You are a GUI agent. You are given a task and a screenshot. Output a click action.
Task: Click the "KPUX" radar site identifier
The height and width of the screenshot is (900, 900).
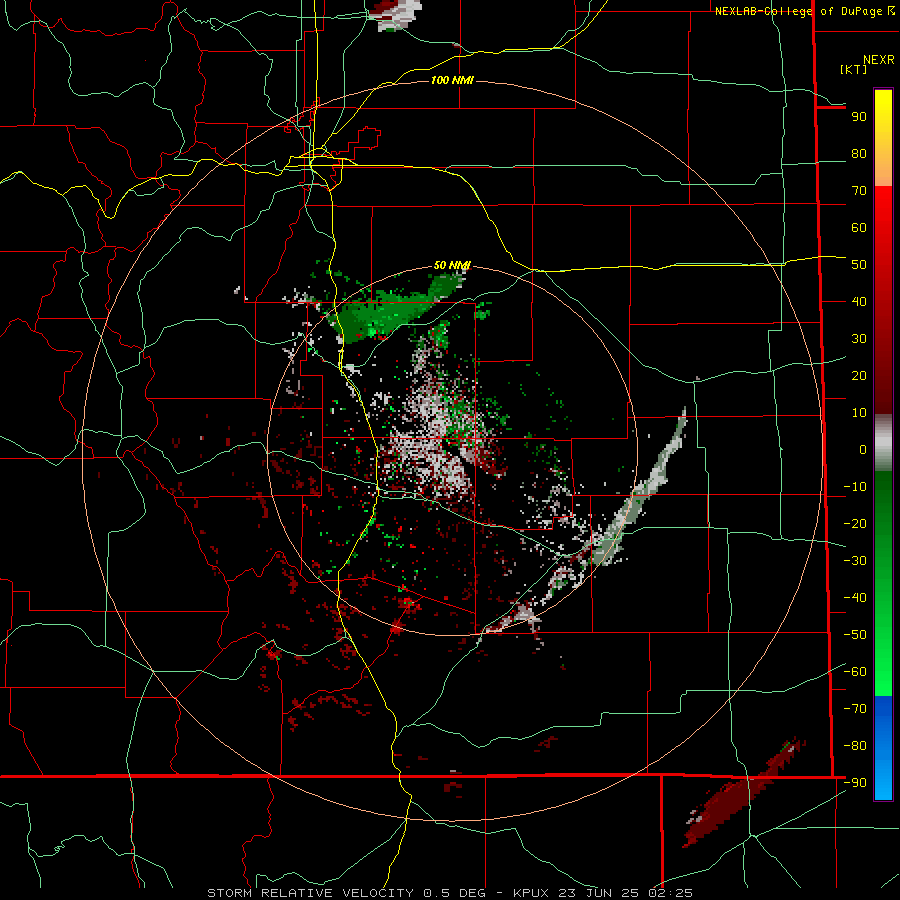coord(531,893)
